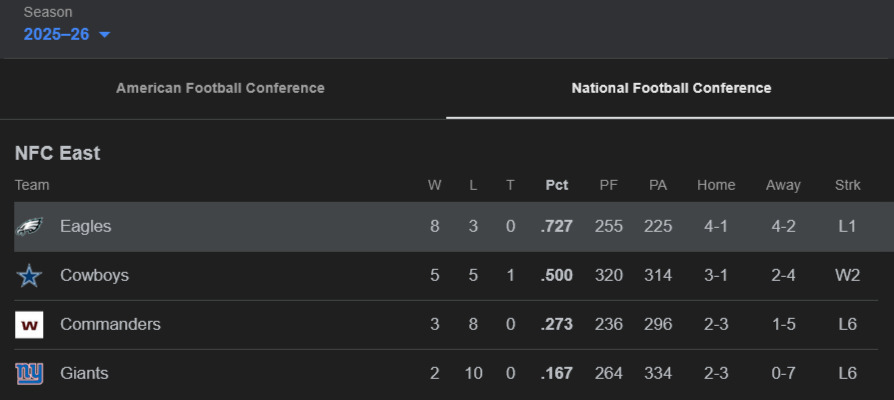The height and width of the screenshot is (400, 894).
Task: Click the Giants NY logo icon
Action: click(29, 374)
